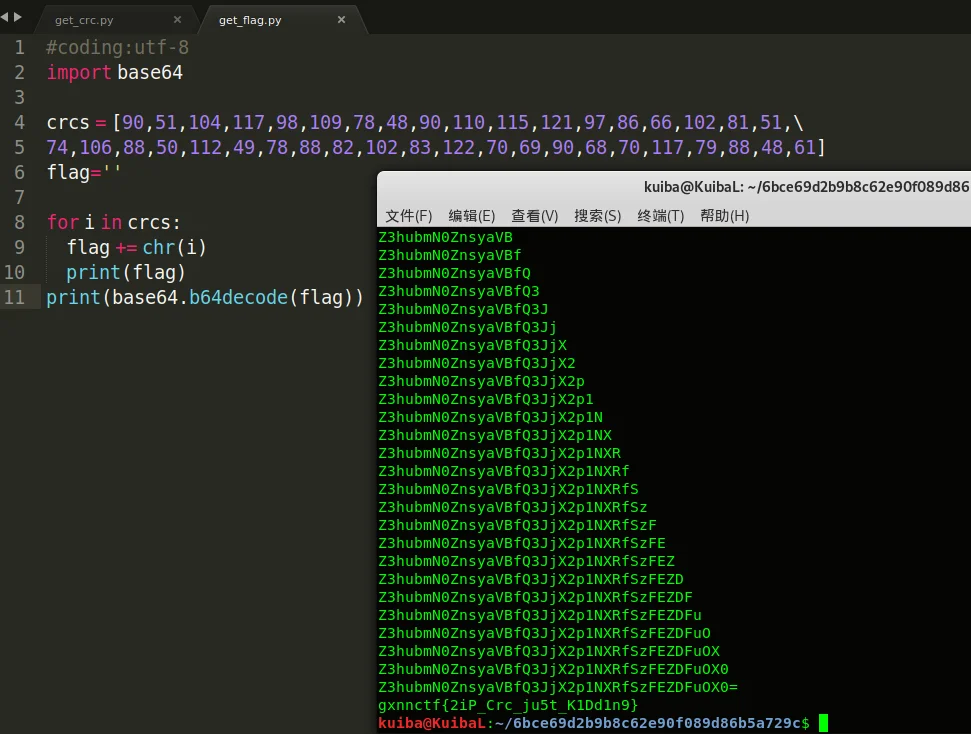The width and height of the screenshot is (971, 734).
Task: Click terminal line ending with 'FuOX0='
Action: point(558,687)
